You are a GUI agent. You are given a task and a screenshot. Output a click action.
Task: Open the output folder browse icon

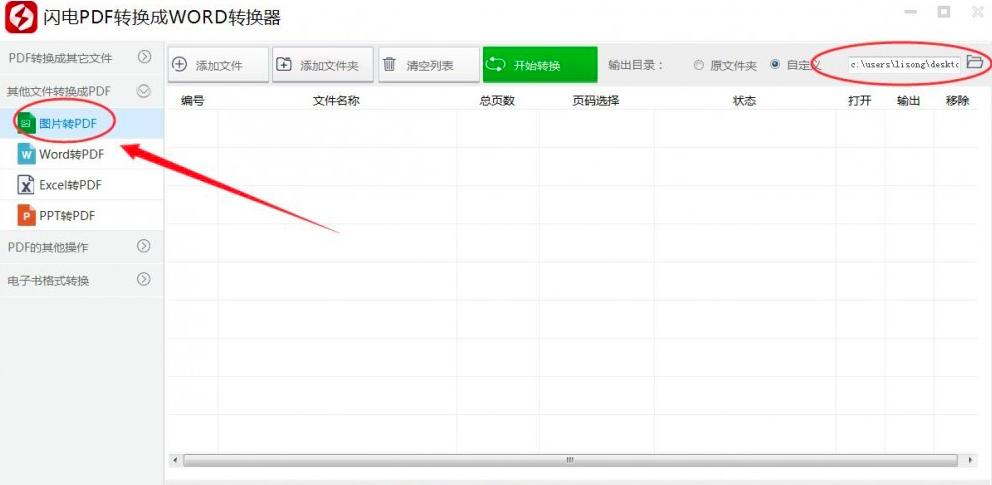point(974,63)
